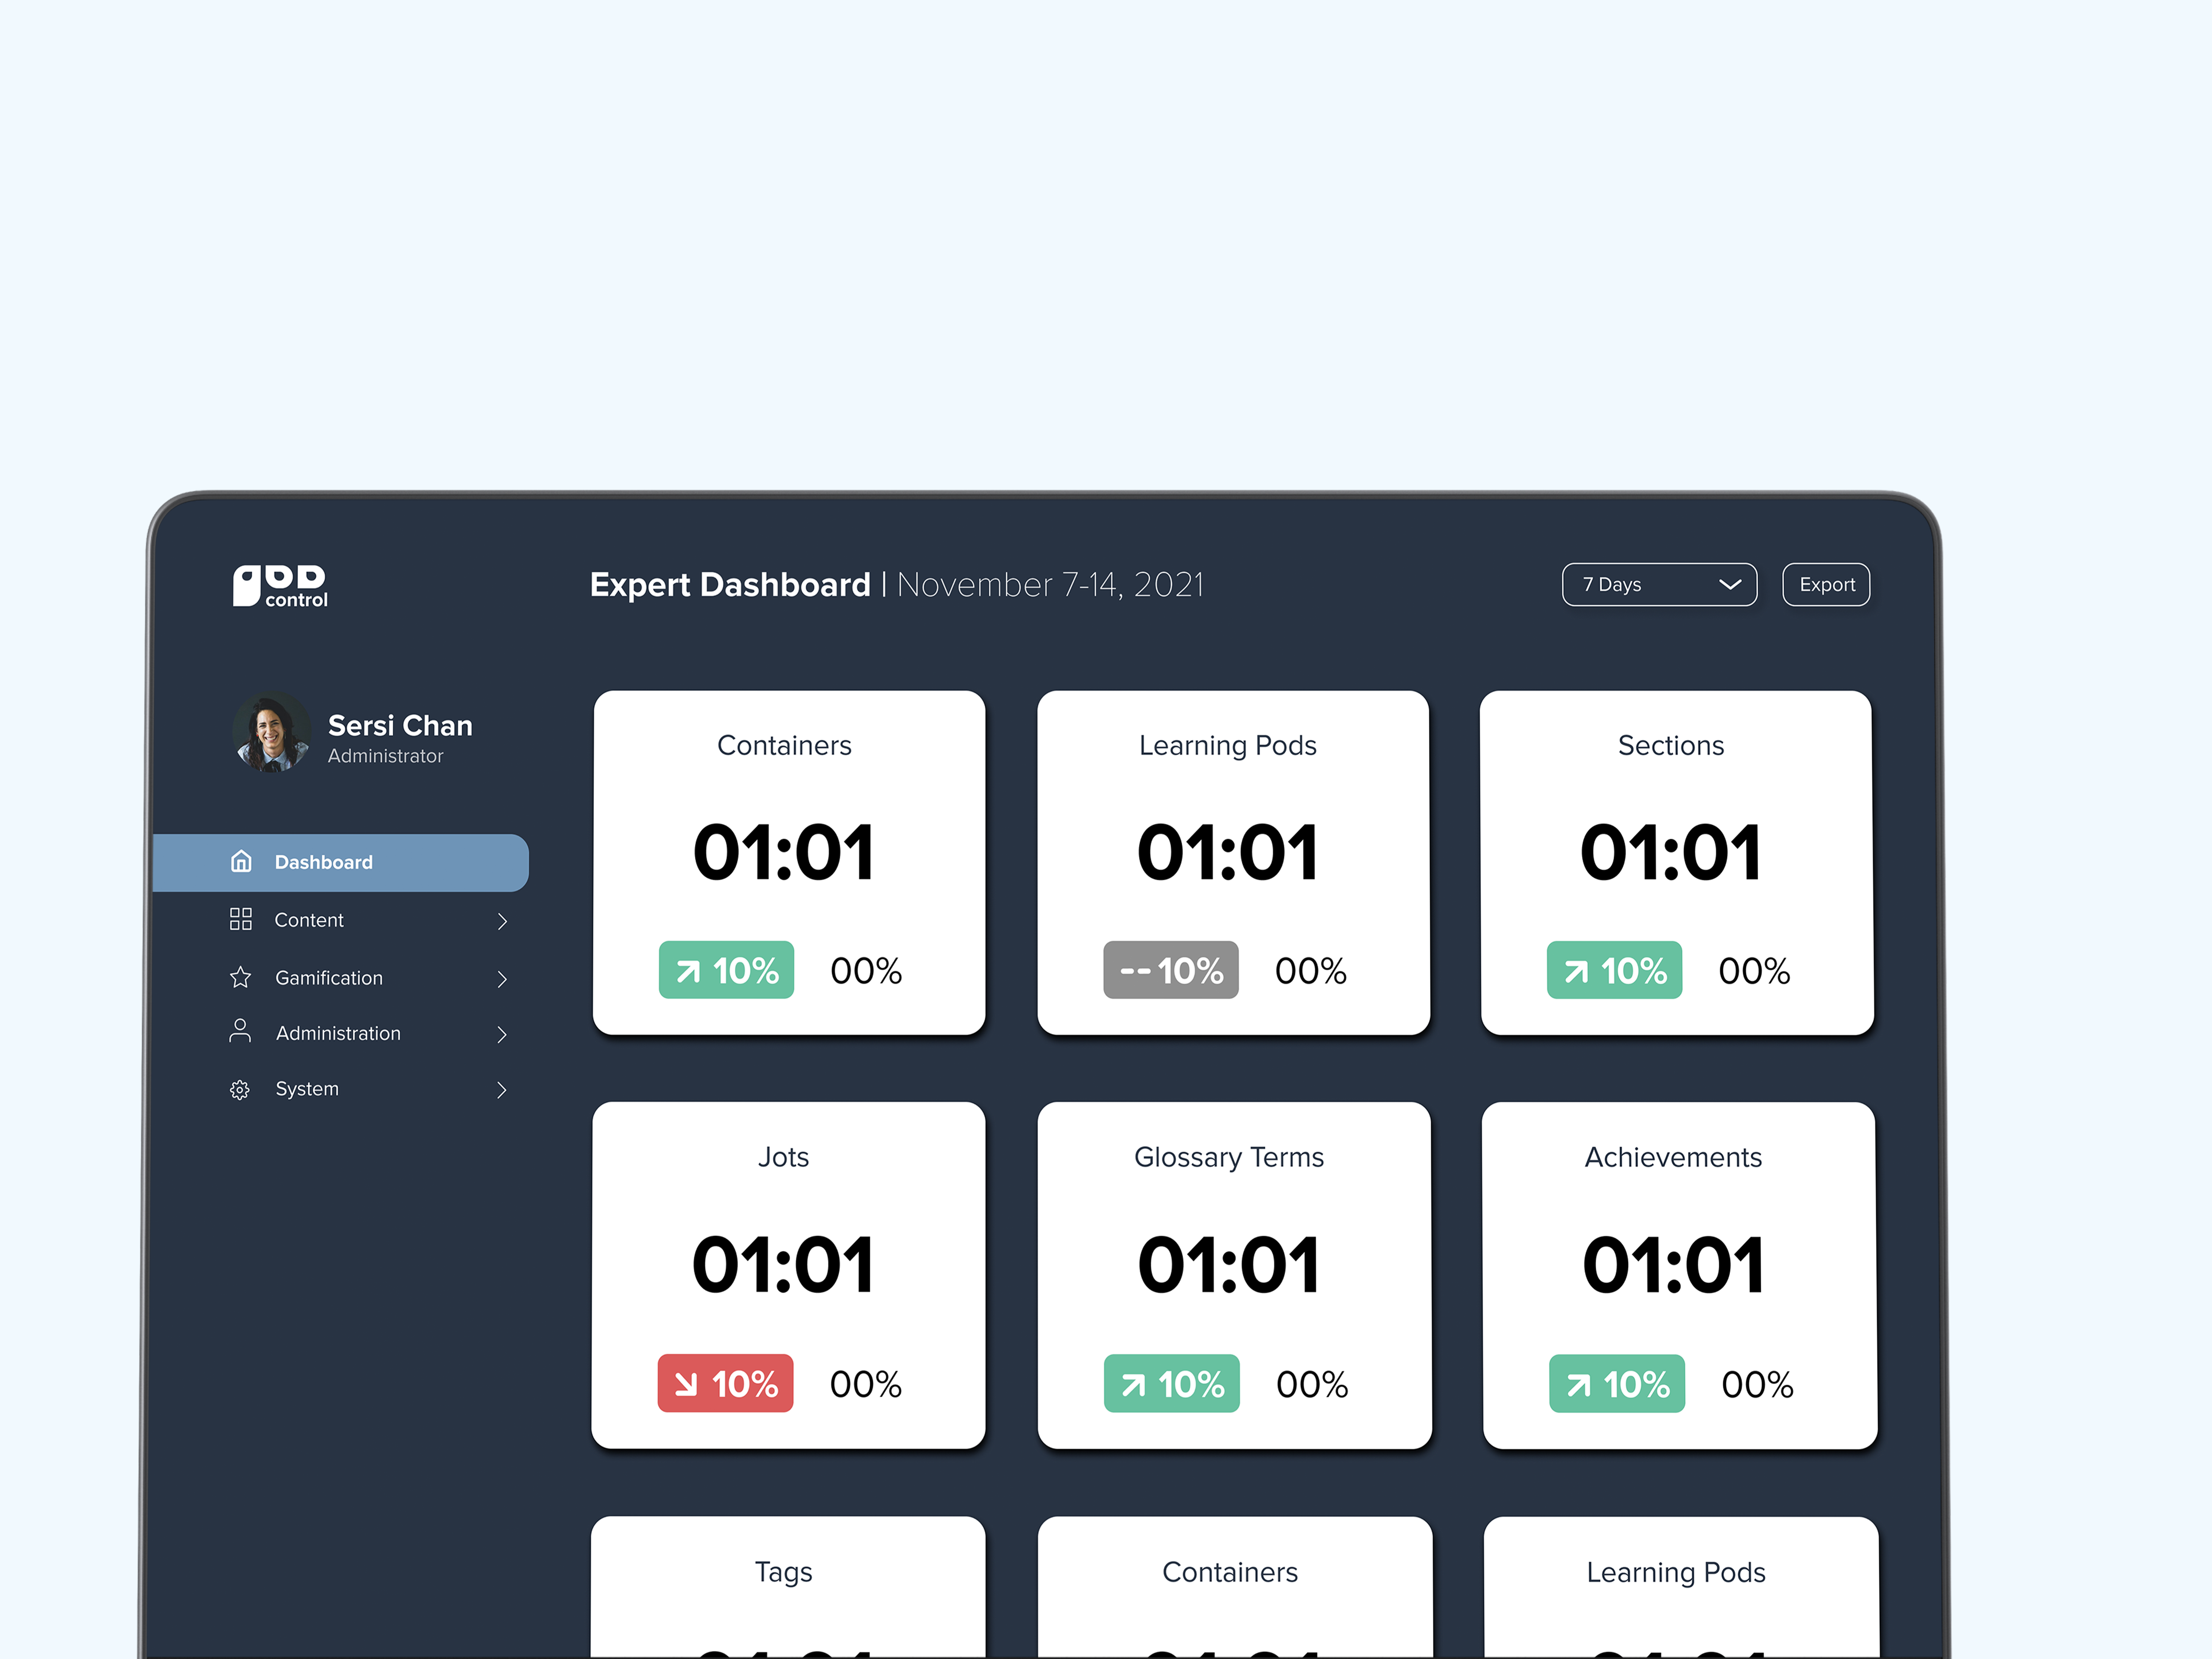Click the 01:01 value in Glossary Terms card
Image resolution: width=2212 pixels, height=1659 pixels.
click(x=1228, y=1265)
